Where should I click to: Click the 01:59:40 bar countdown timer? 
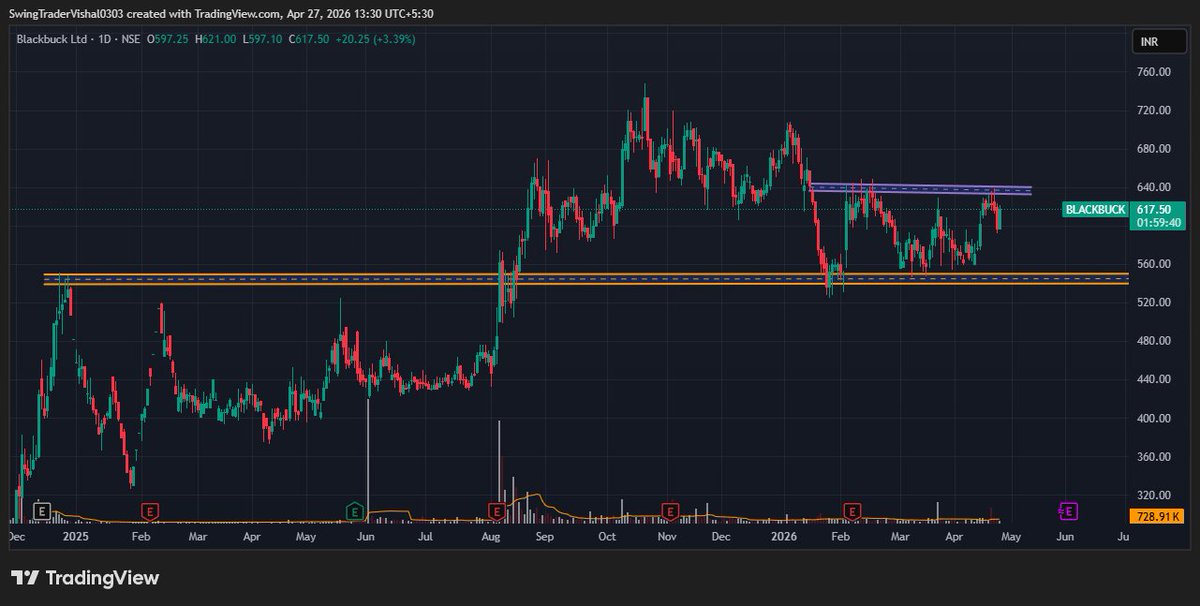click(1157, 223)
